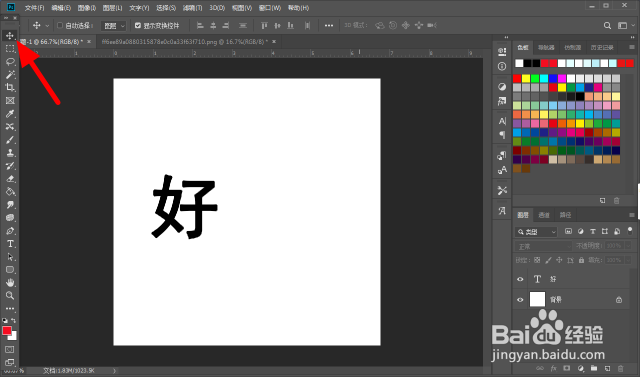Switch to the png document tab

pos(184,42)
